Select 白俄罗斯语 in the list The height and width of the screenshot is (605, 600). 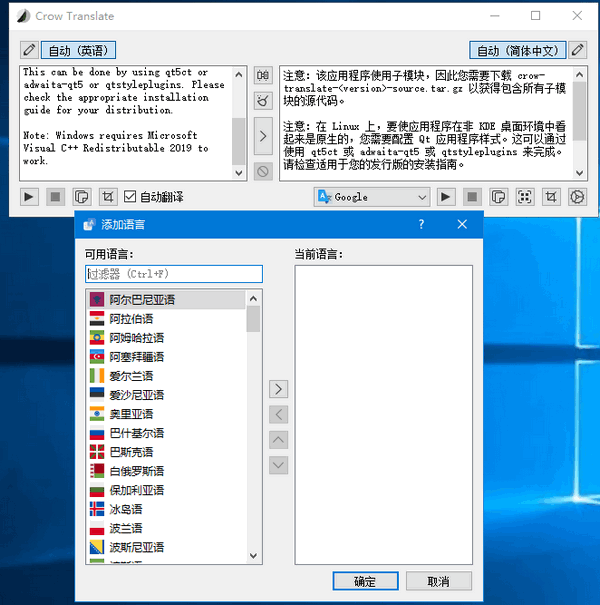click(166, 471)
